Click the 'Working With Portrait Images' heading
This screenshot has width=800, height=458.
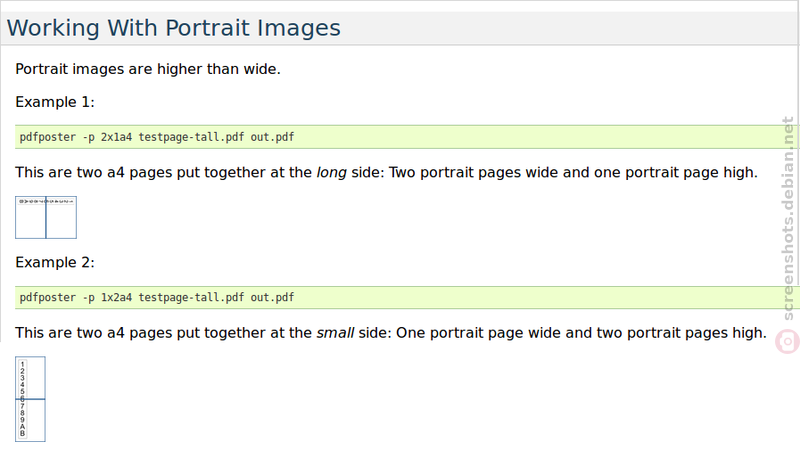pyautogui.click(x=173, y=28)
